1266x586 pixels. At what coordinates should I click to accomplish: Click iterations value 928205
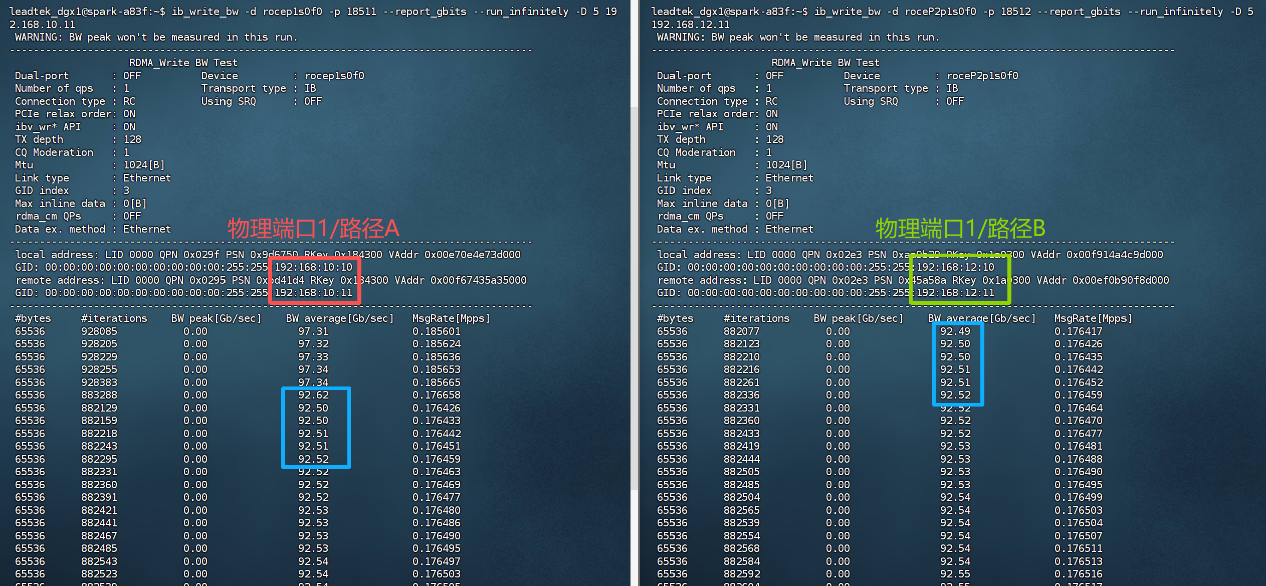click(99, 344)
